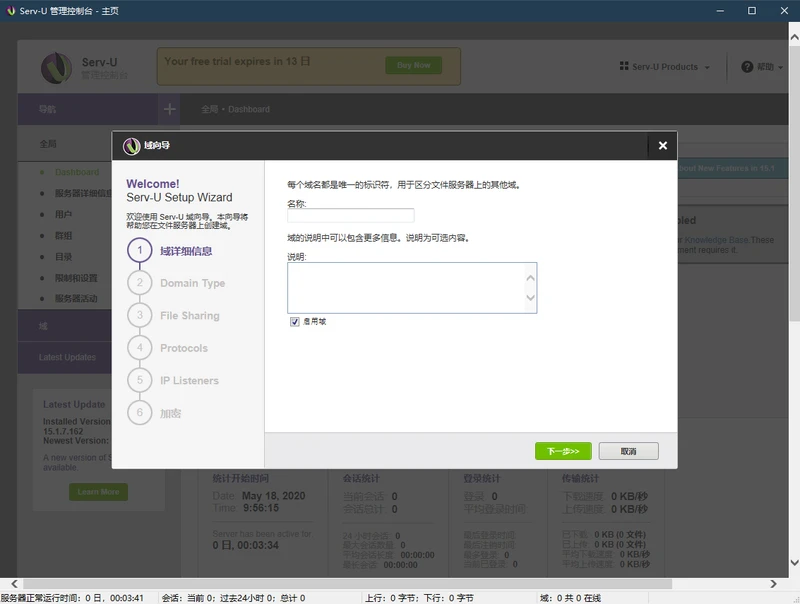Click the Buy Now button in main window
Viewport: 800px width, 604px height.
point(414,65)
